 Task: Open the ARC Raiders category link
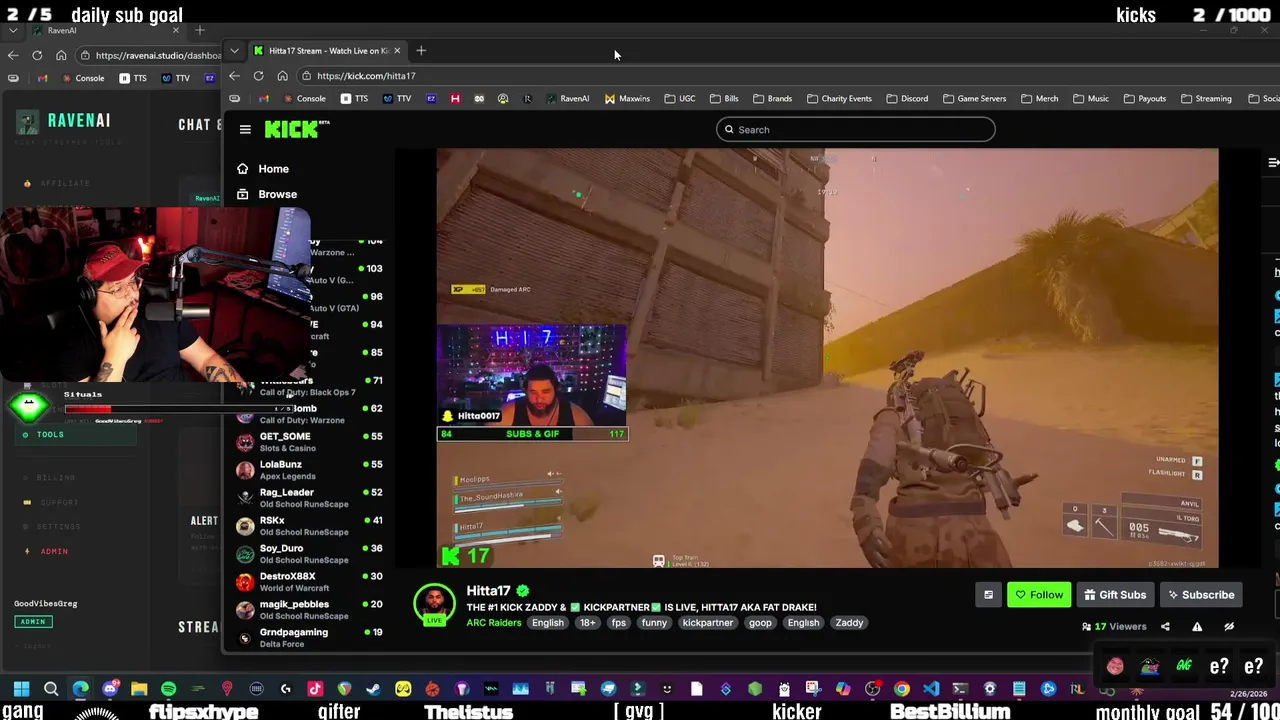493,623
